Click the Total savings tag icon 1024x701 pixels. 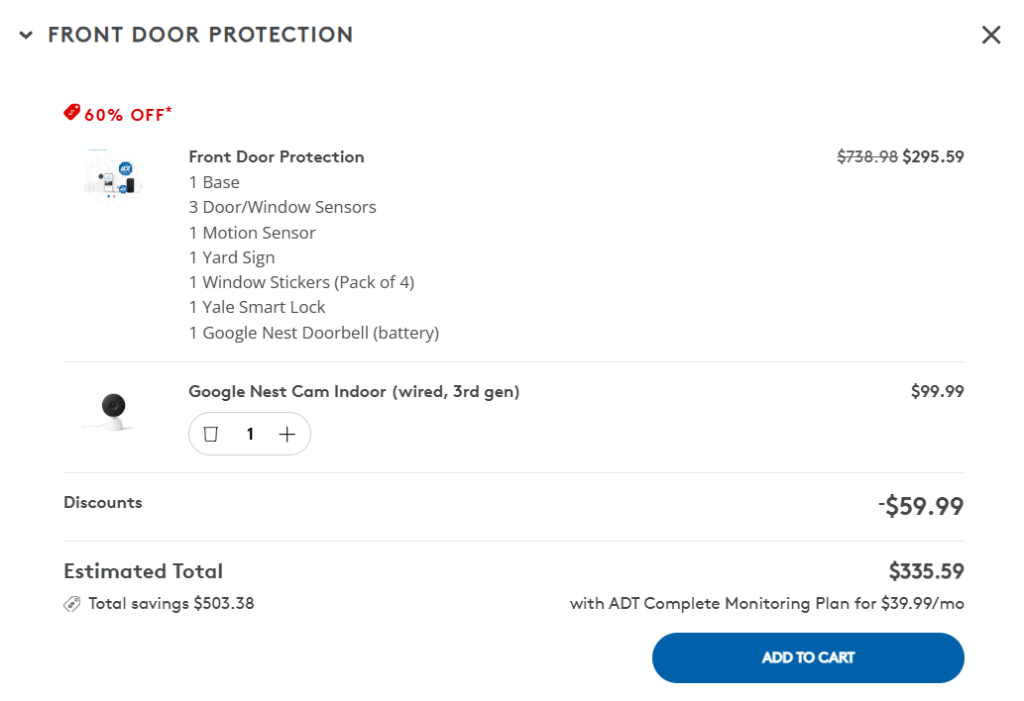click(72, 604)
